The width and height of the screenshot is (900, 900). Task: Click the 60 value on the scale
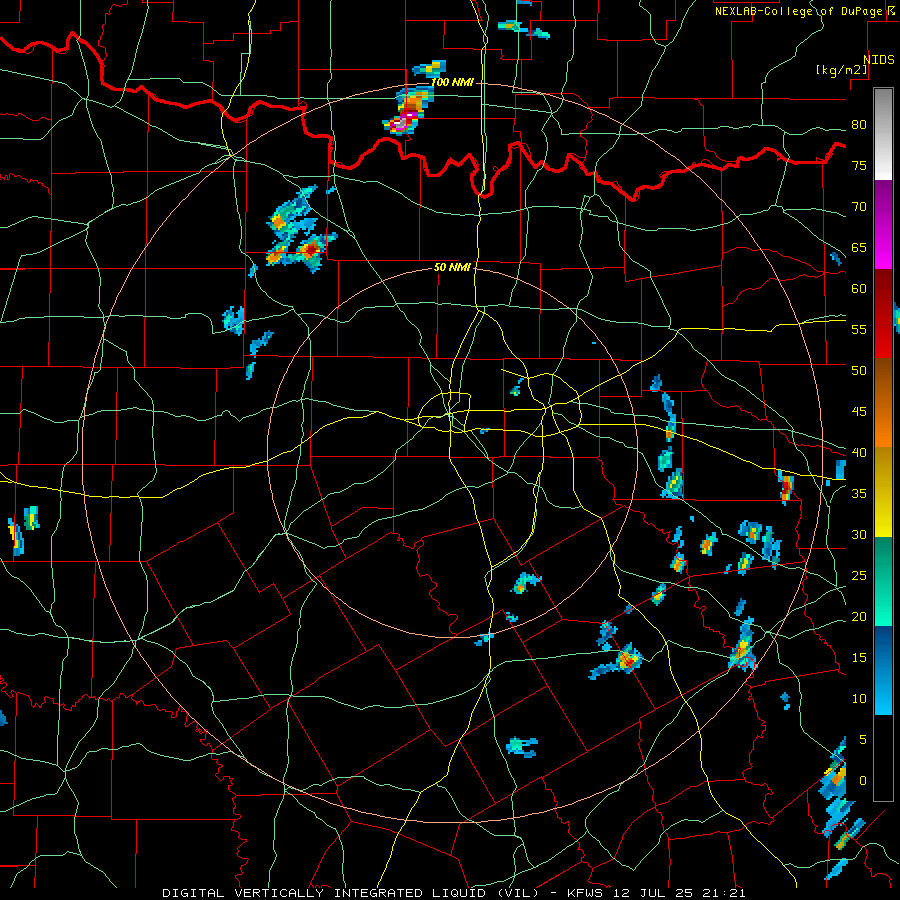pos(859,289)
